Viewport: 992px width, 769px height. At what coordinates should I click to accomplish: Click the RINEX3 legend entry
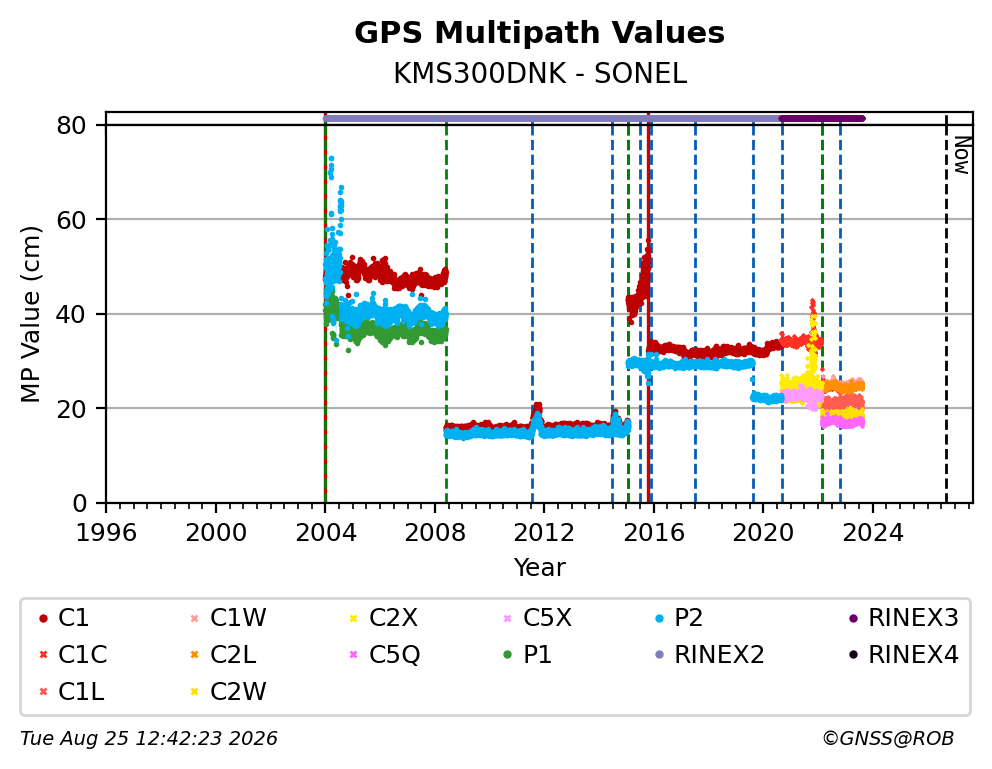903,618
